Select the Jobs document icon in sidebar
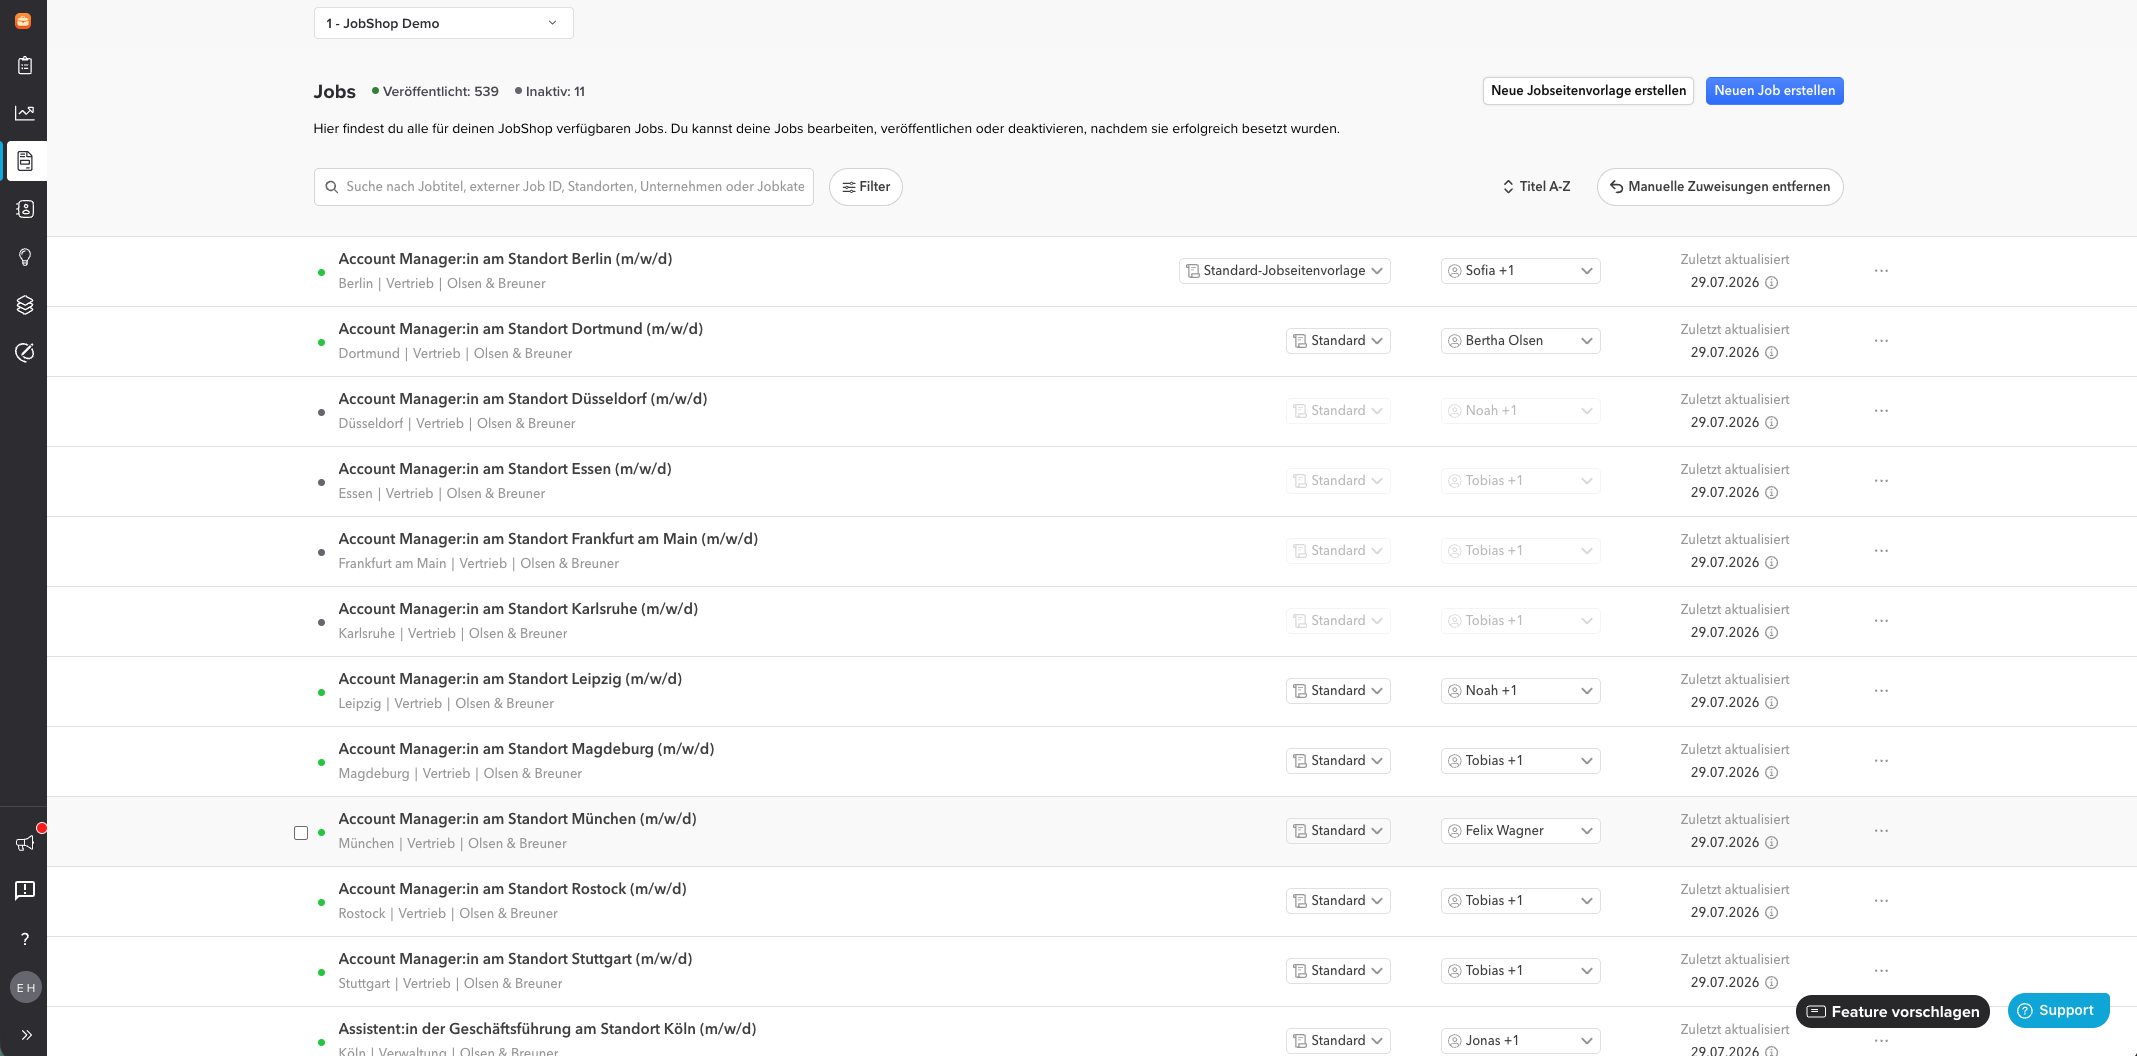The height and width of the screenshot is (1056, 2137). point(25,161)
